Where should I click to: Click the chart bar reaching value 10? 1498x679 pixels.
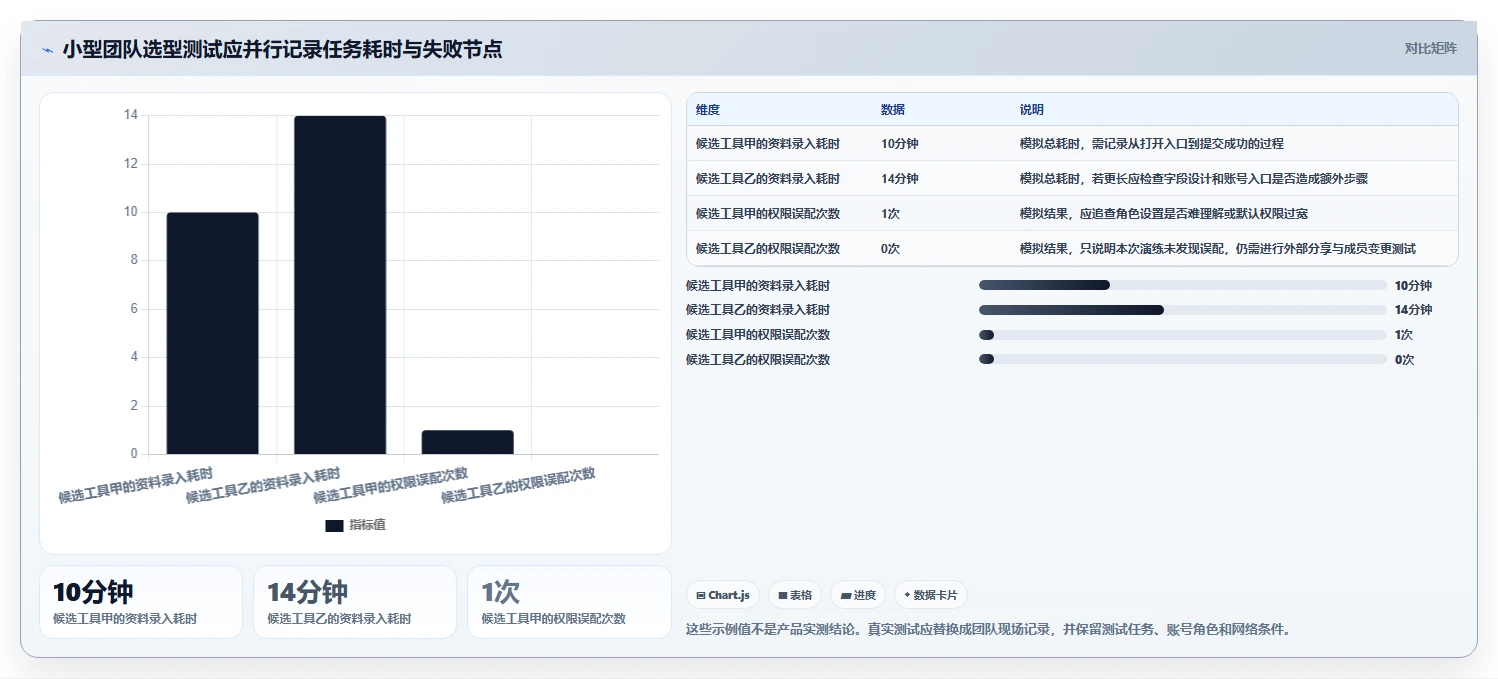coord(212,333)
